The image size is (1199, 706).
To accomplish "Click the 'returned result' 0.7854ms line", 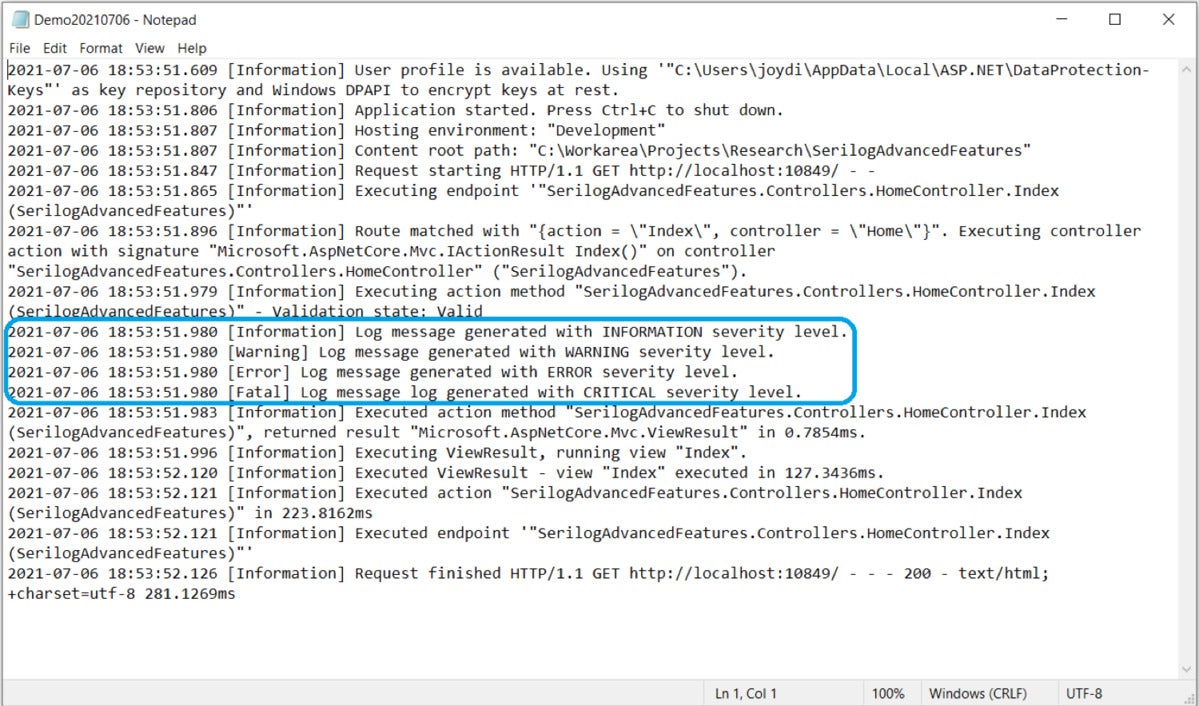I will (x=437, y=432).
